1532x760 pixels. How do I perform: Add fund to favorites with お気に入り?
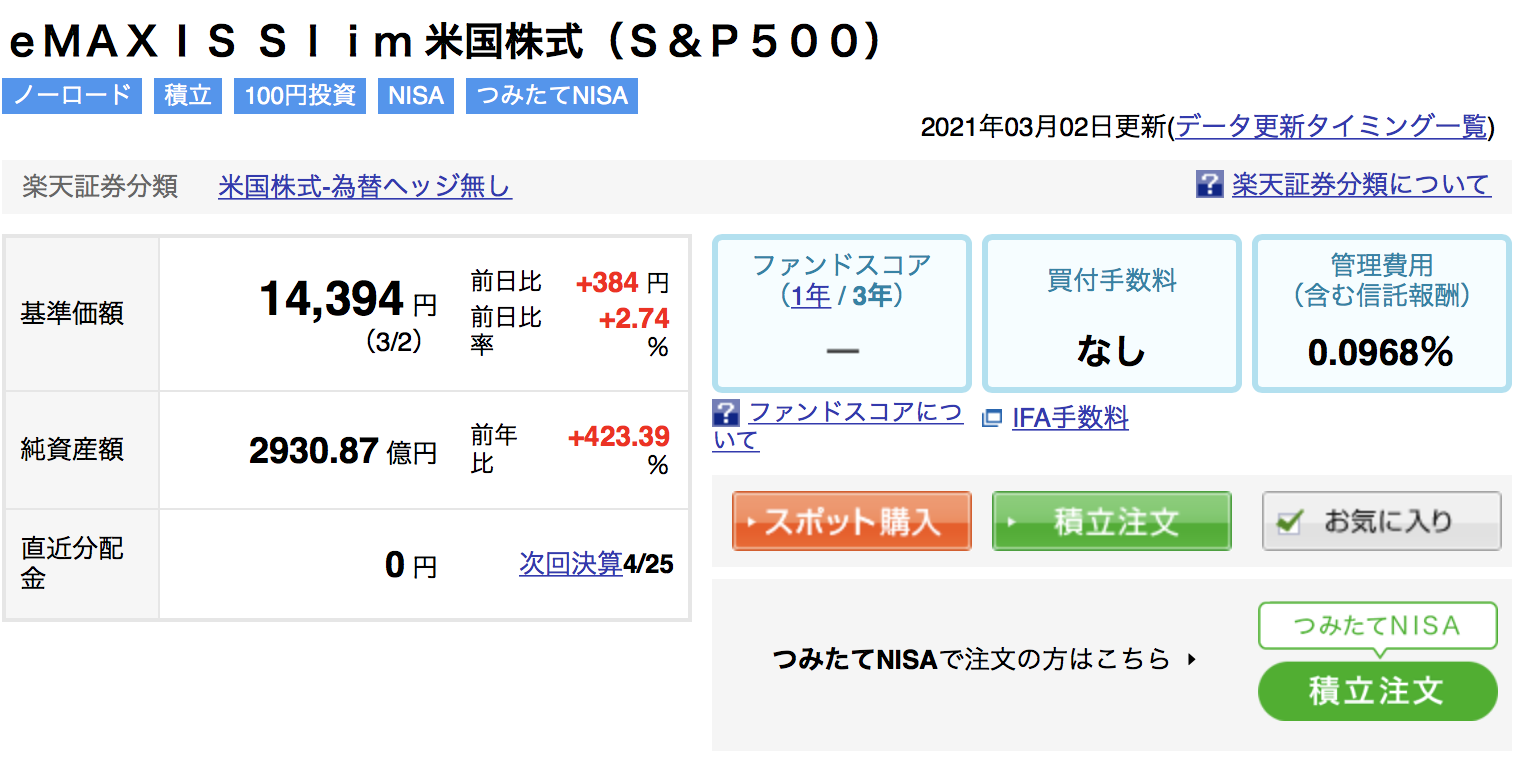(1382, 521)
